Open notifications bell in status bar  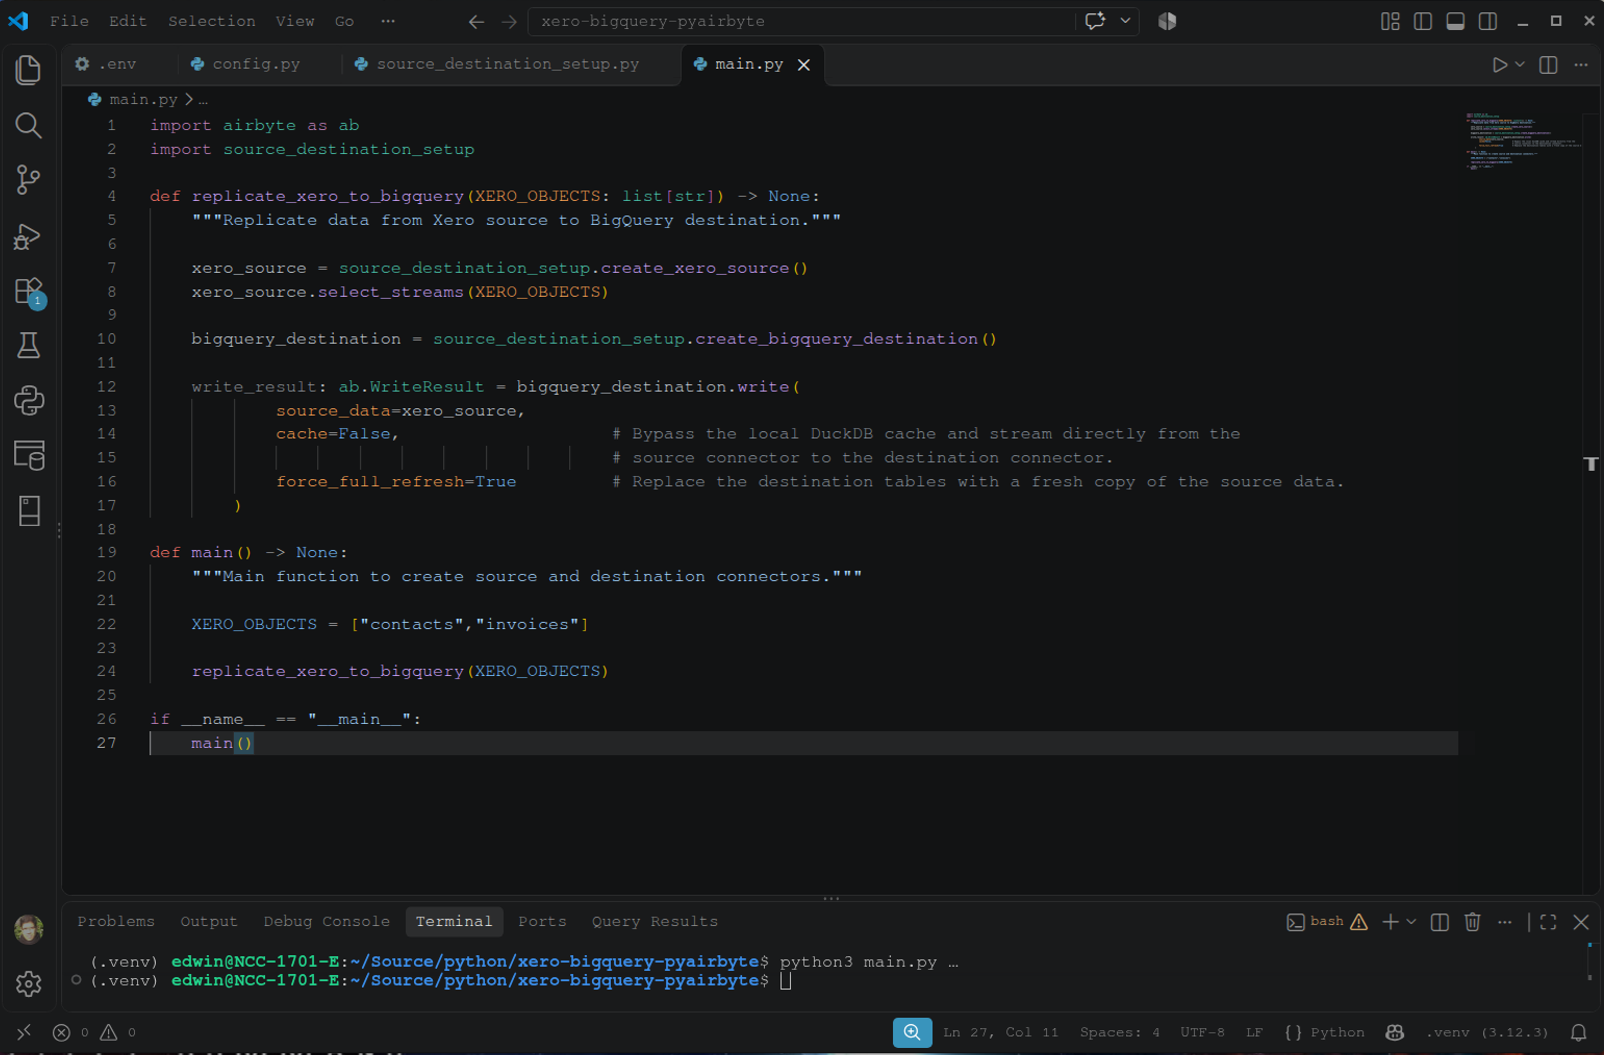click(1579, 1032)
